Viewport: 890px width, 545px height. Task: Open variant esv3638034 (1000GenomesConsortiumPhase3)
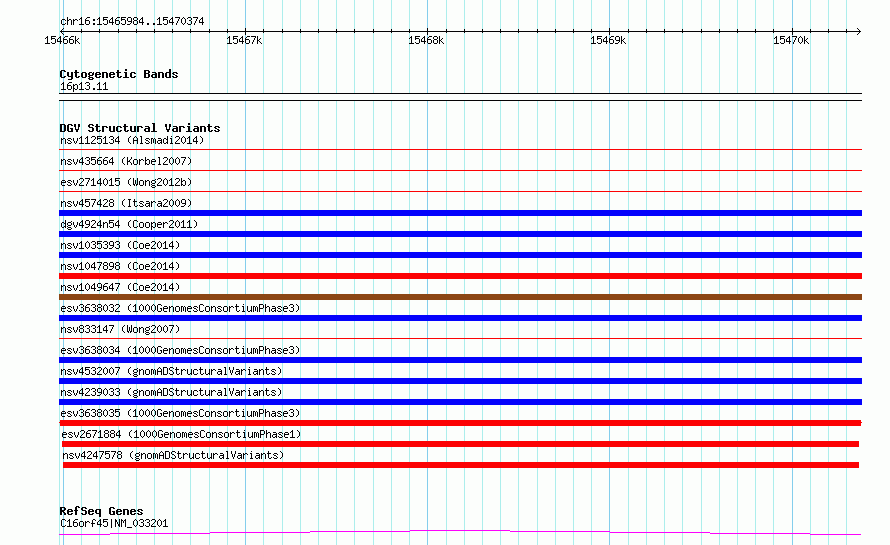click(180, 350)
